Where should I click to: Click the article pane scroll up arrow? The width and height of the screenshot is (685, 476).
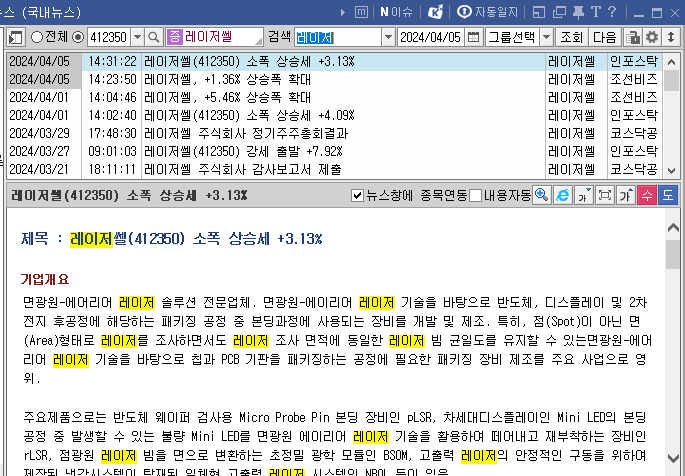click(x=673, y=227)
